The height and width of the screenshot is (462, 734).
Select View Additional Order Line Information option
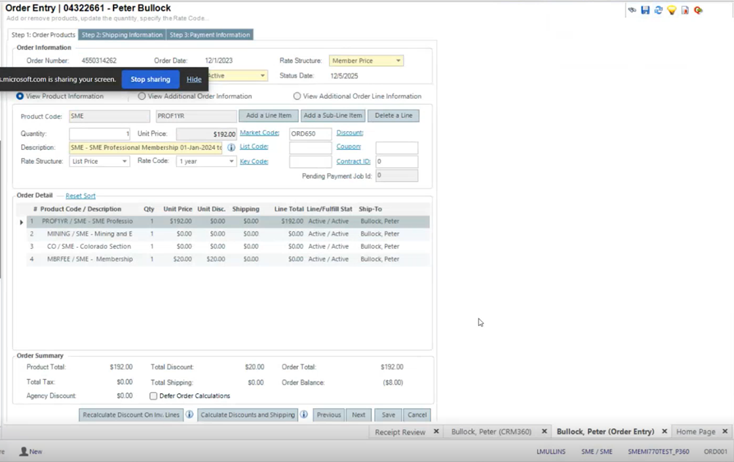297,97
